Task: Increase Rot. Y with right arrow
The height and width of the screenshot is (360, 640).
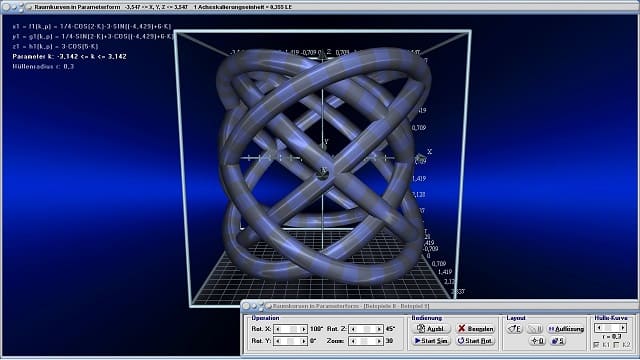Action: click(x=303, y=341)
